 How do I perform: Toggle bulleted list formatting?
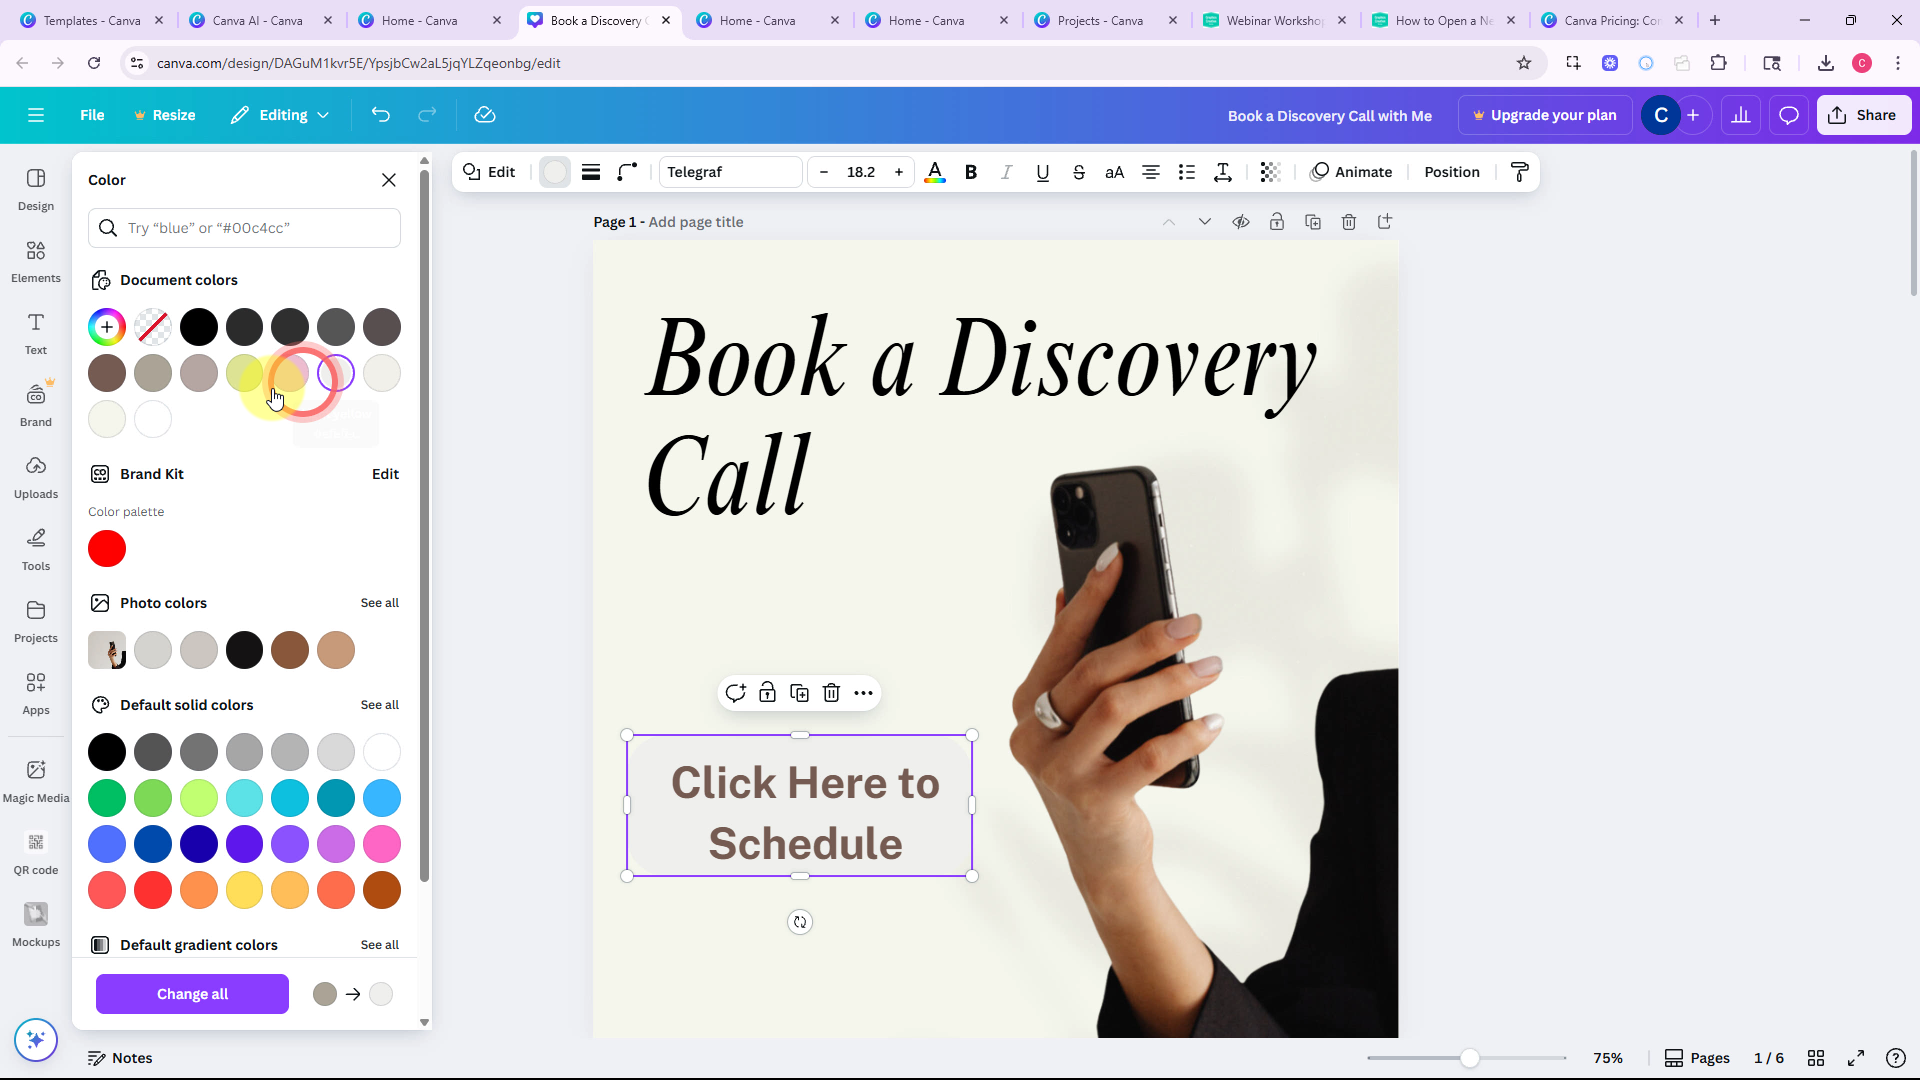coord(1187,172)
